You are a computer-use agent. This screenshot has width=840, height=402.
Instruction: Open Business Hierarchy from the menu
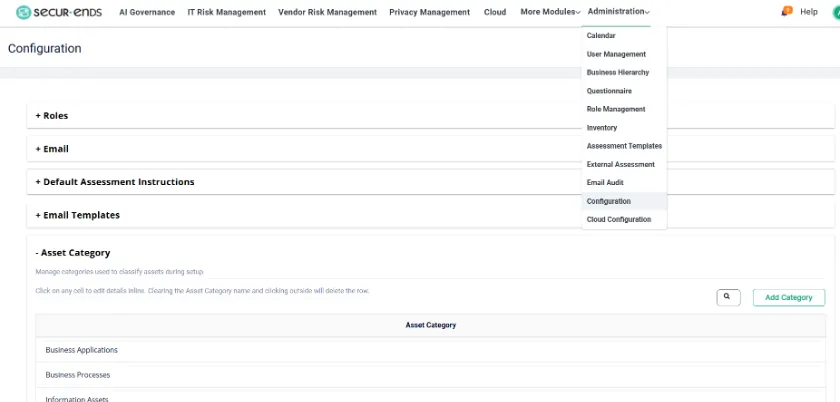pos(624,72)
